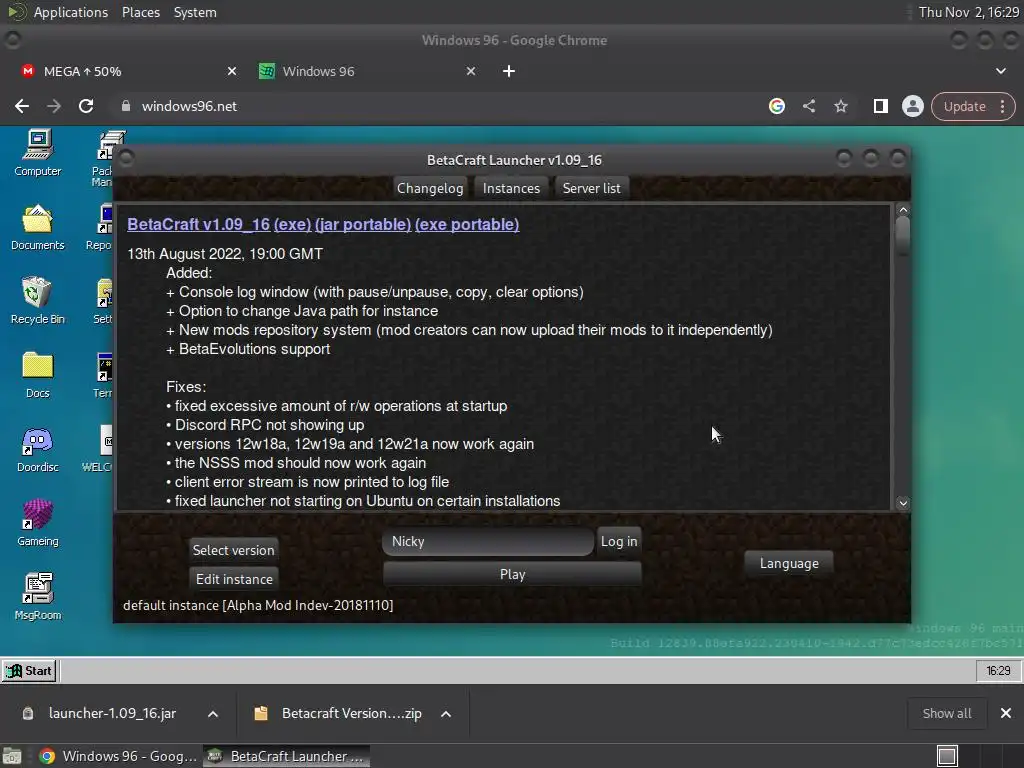
Task: Open the Windows 96 Start menu
Action: pyautogui.click(x=29, y=671)
